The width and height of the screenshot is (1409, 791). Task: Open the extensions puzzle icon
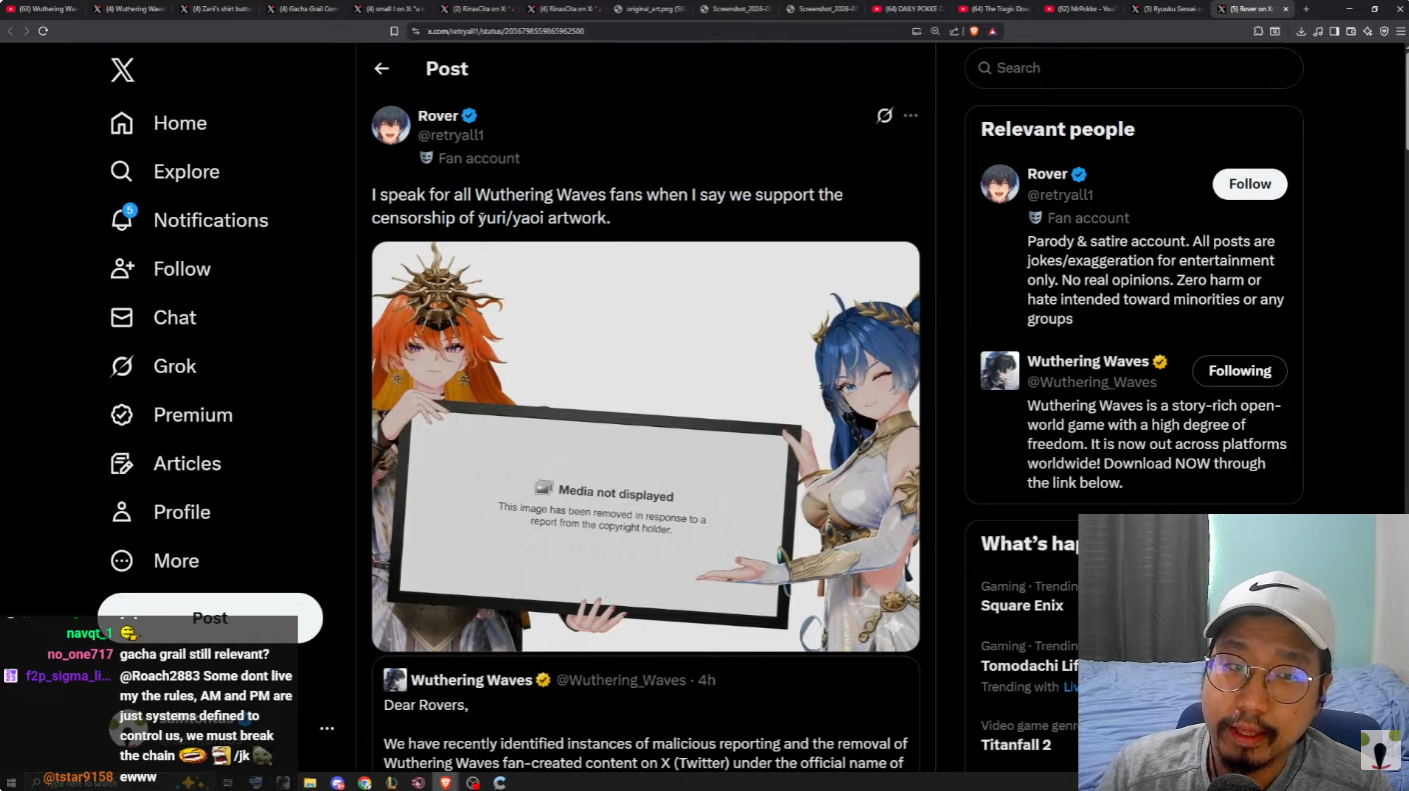(1258, 31)
